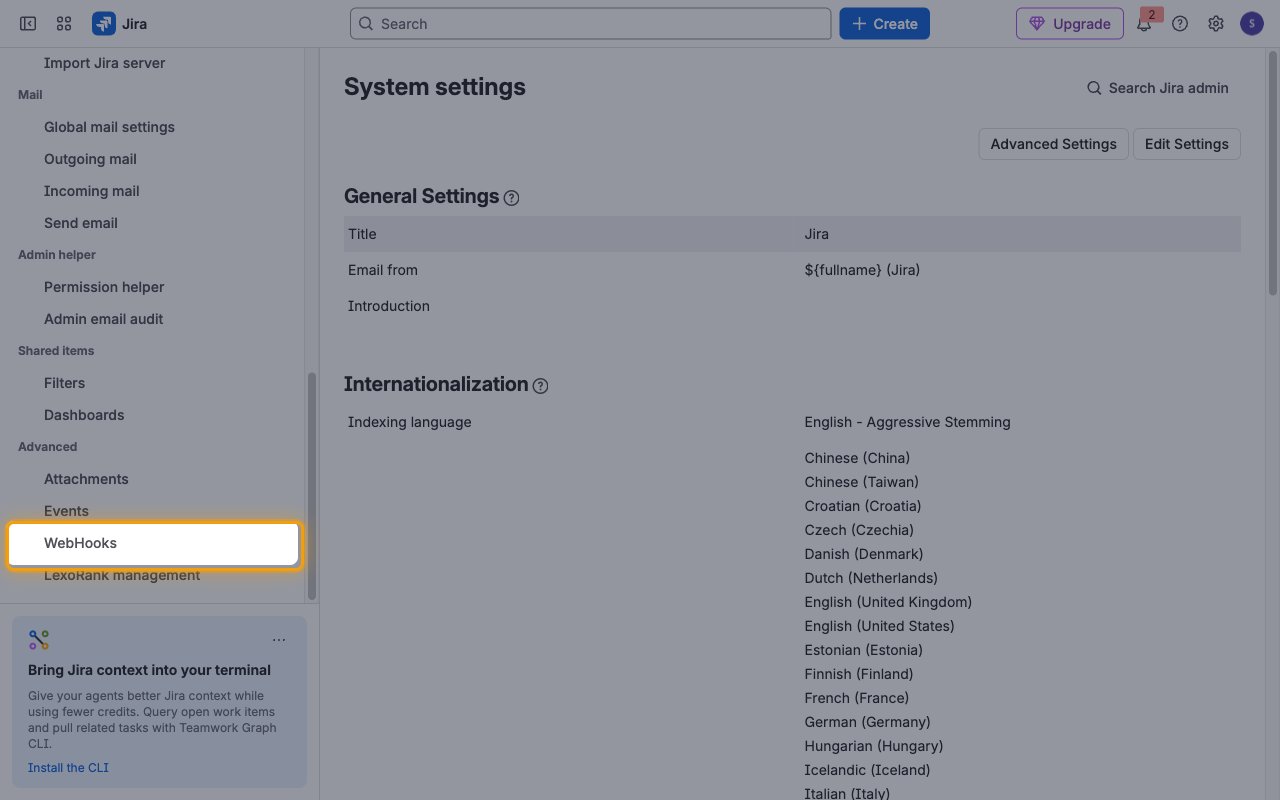Click the Indexing language label

click(409, 422)
